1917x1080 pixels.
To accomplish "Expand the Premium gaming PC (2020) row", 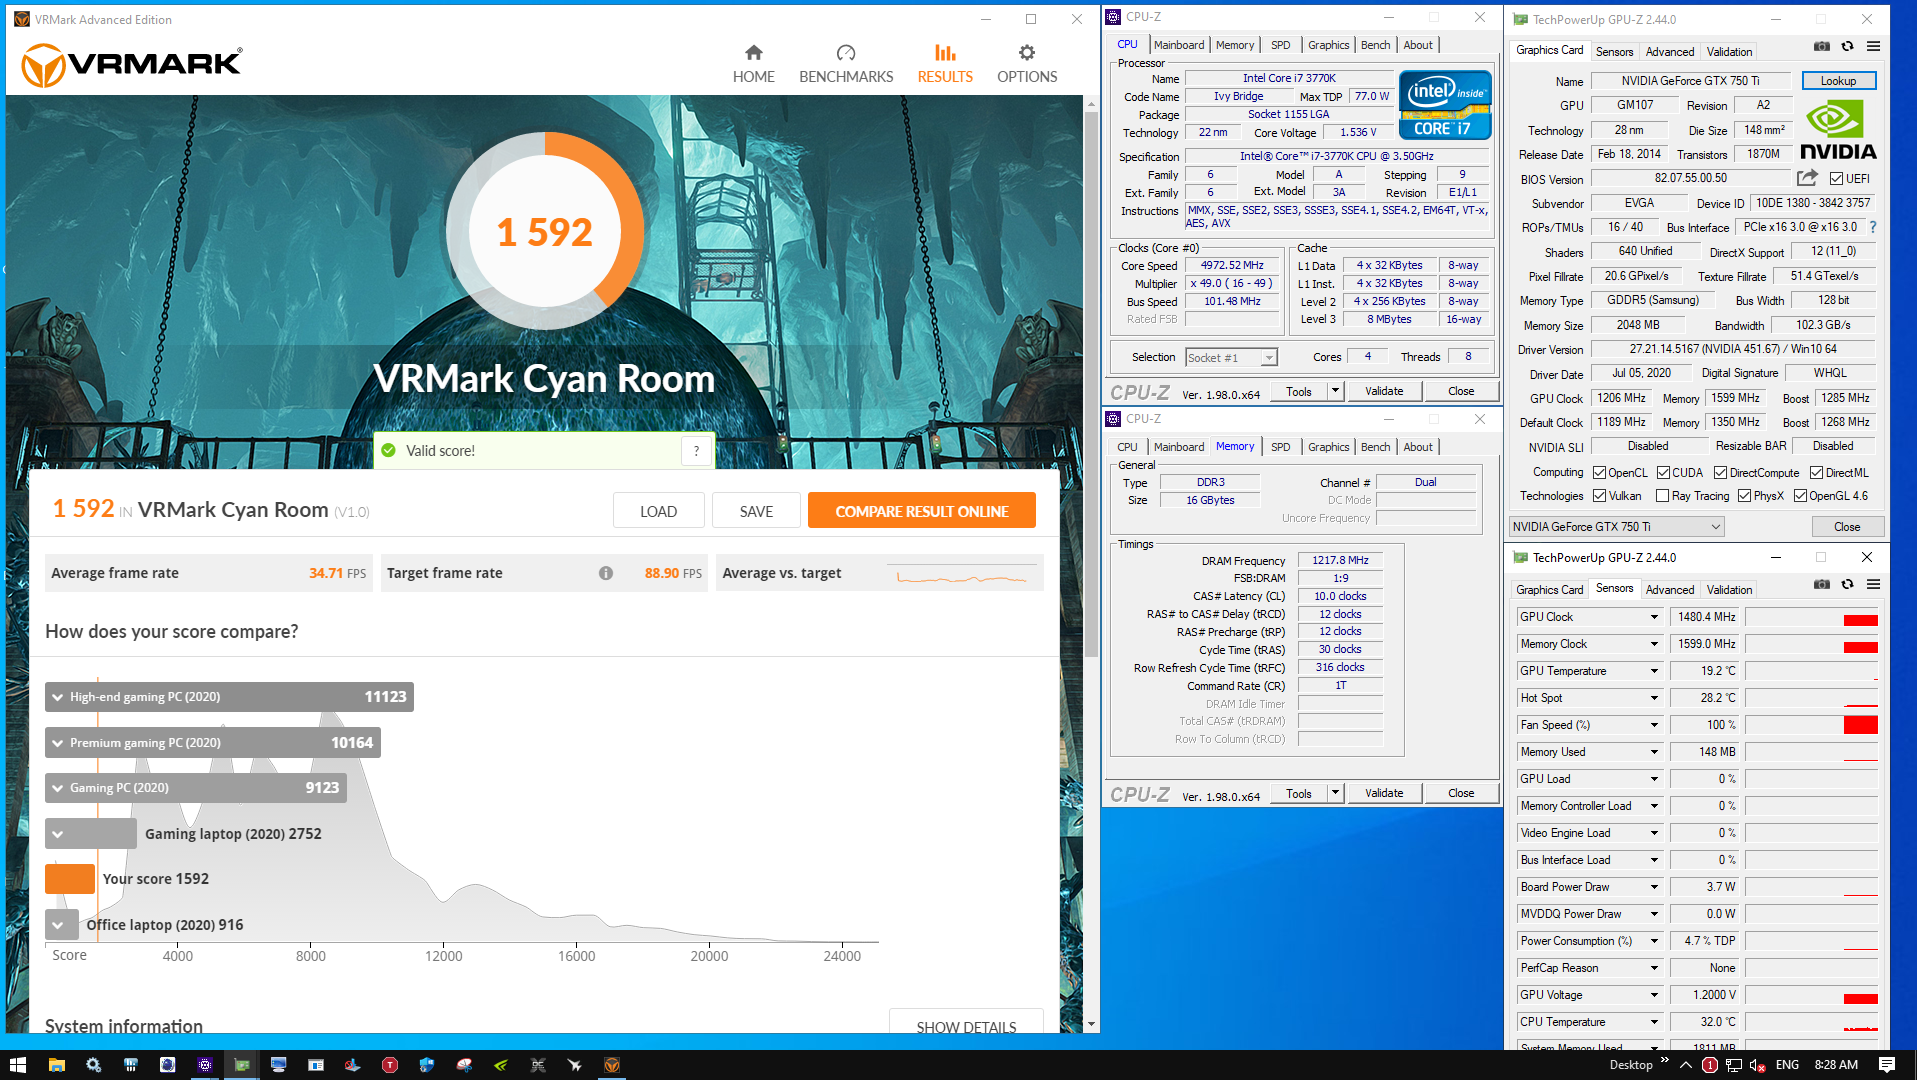I will [213, 743].
